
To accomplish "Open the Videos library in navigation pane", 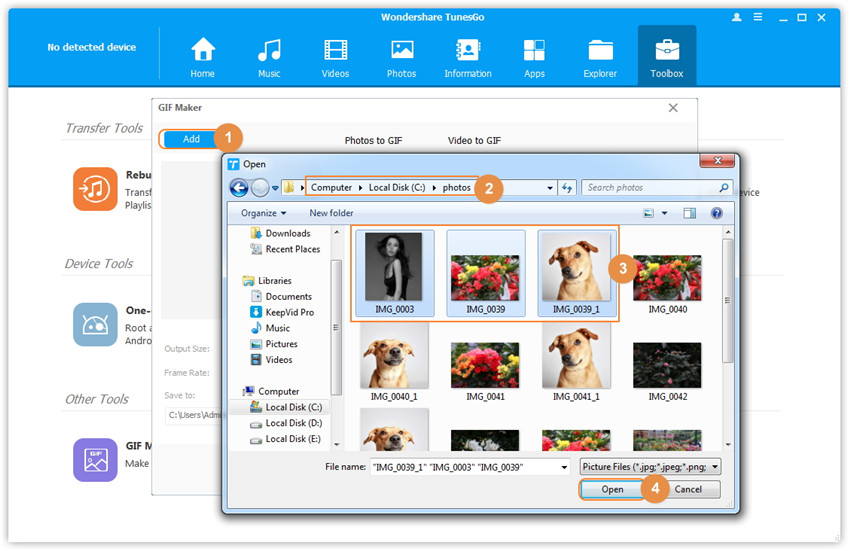I will 272,360.
